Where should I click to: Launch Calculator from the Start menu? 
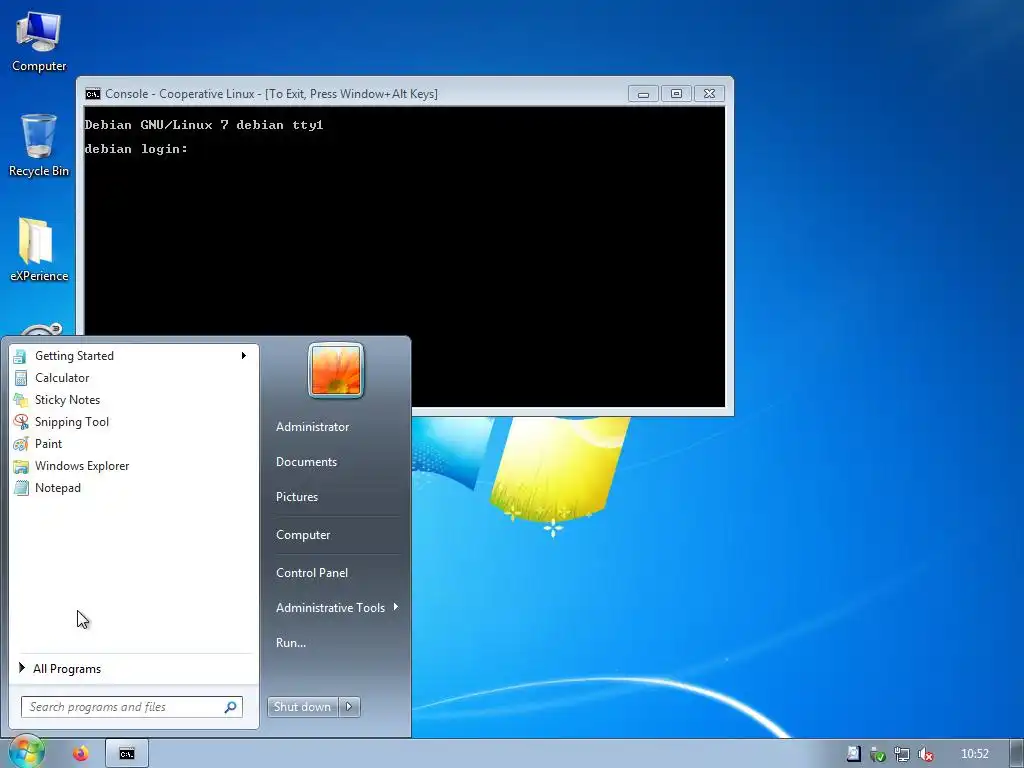[134, 378]
